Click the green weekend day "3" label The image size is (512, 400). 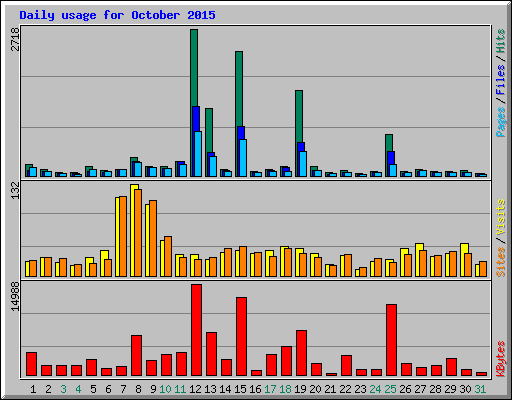(63, 389)
